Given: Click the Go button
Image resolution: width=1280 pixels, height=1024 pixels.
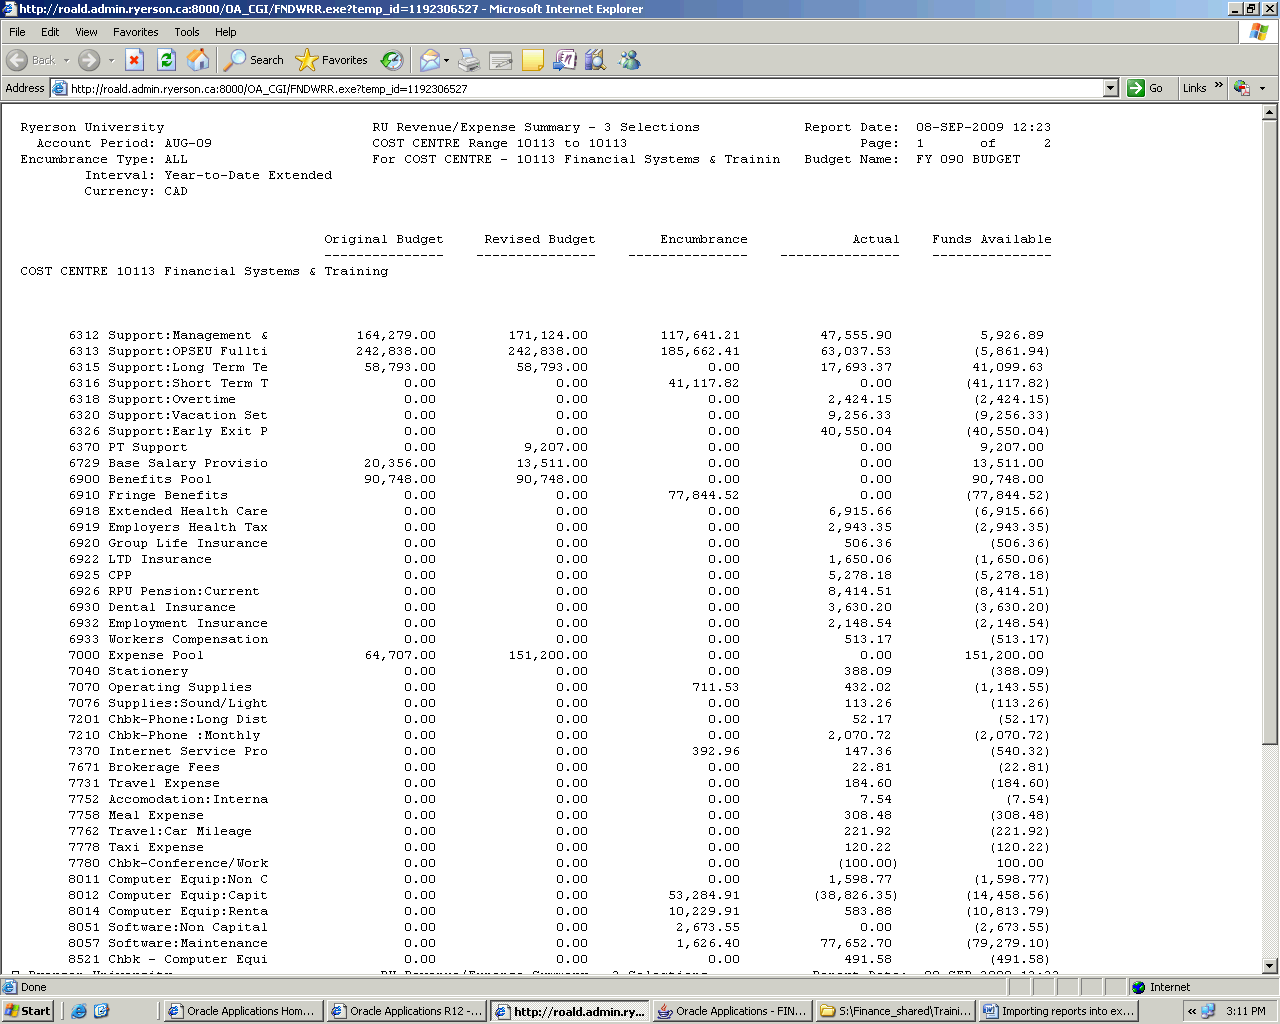Looking at the screenshot, I should point(1146,88).
